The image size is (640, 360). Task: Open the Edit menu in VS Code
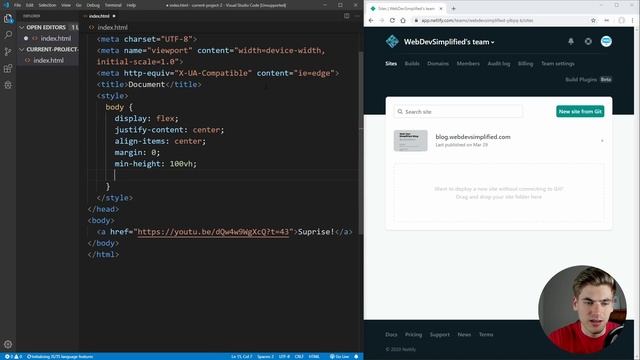[29, 5]
